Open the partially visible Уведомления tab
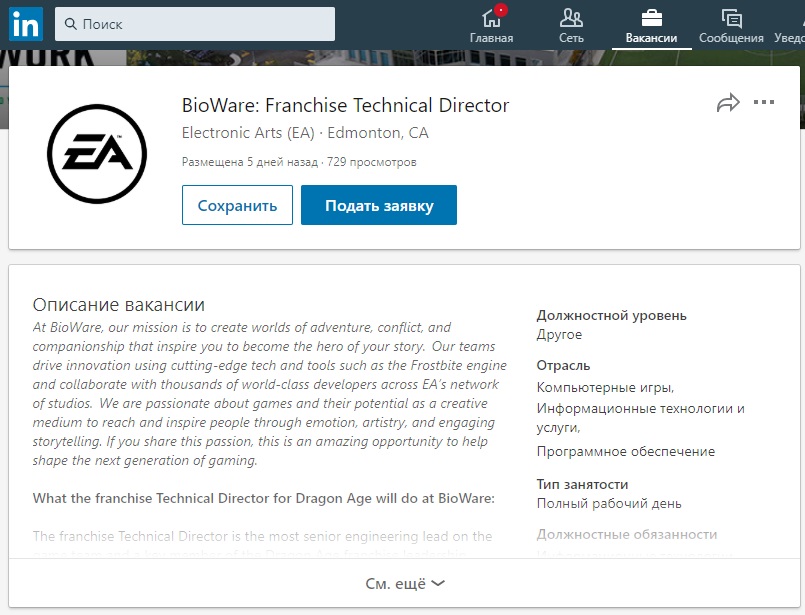This screenshot has width=805, height=615. point(790,25)
